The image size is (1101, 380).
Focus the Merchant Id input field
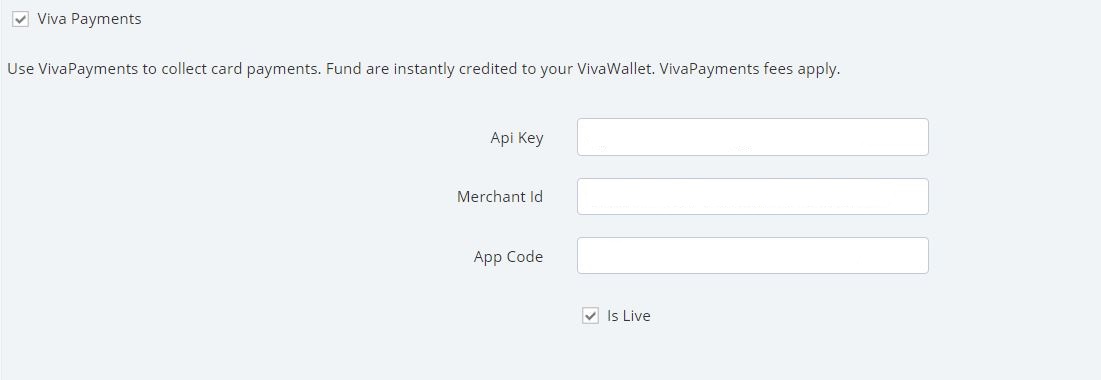coord(753,197)
